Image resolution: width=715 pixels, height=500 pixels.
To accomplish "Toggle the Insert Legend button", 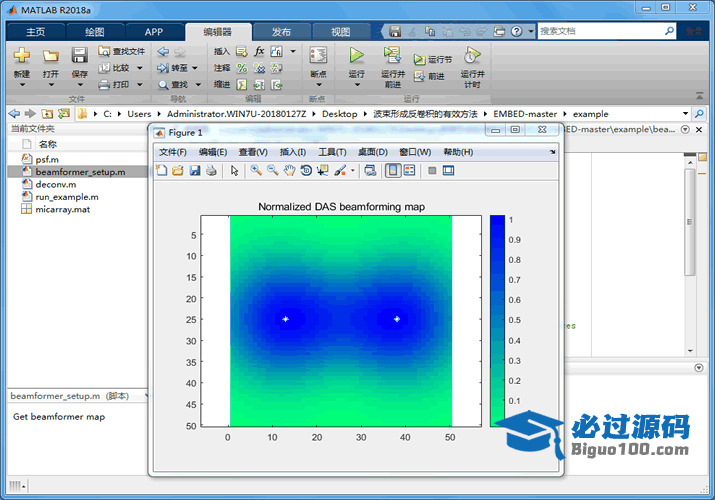I will coord(409,170).
